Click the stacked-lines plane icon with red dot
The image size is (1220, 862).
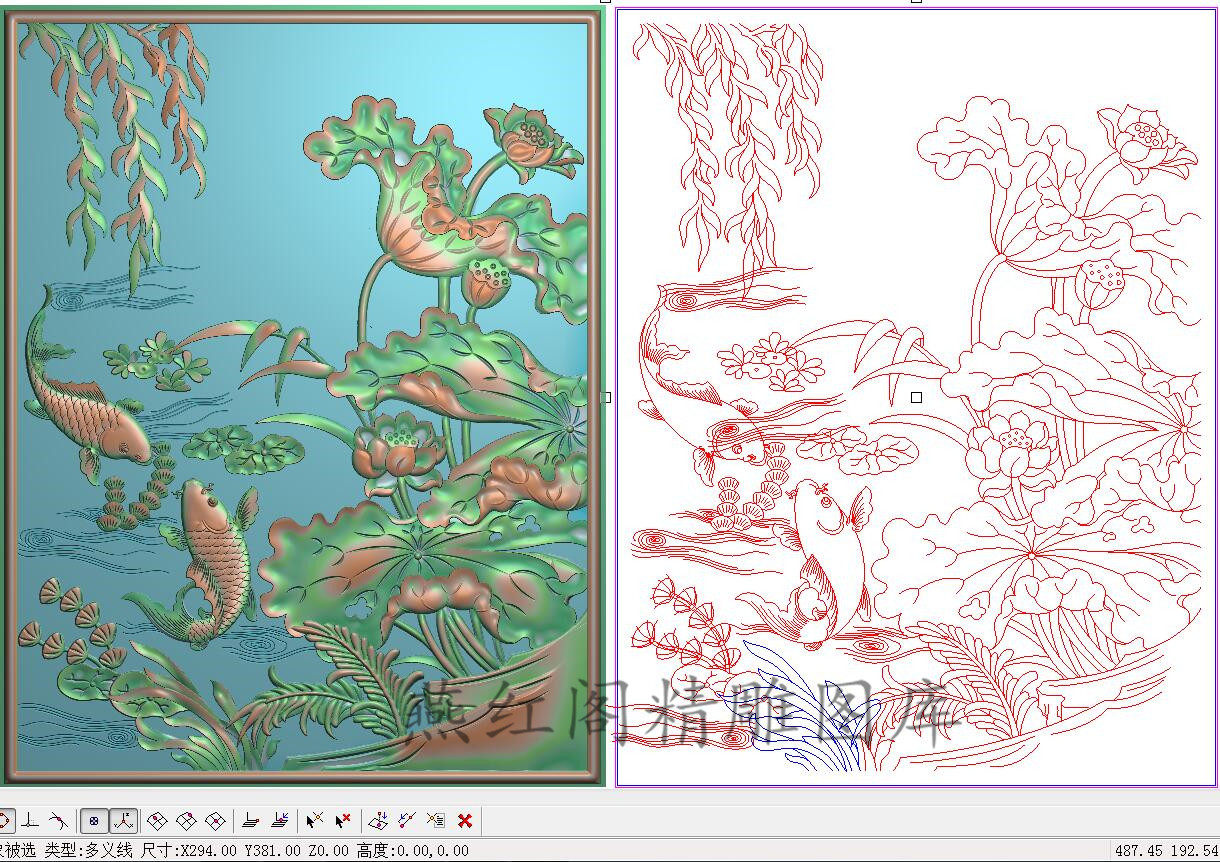coord(251,821)
